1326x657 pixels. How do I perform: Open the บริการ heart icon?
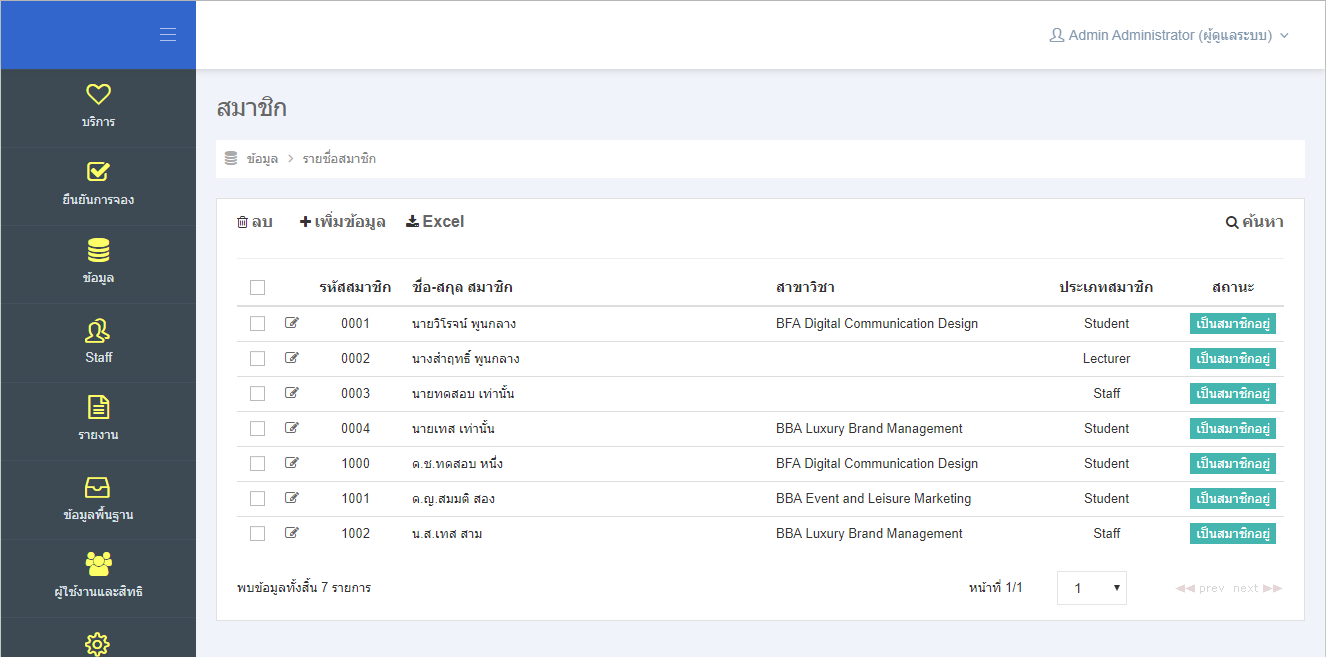(x=98, y=94)
